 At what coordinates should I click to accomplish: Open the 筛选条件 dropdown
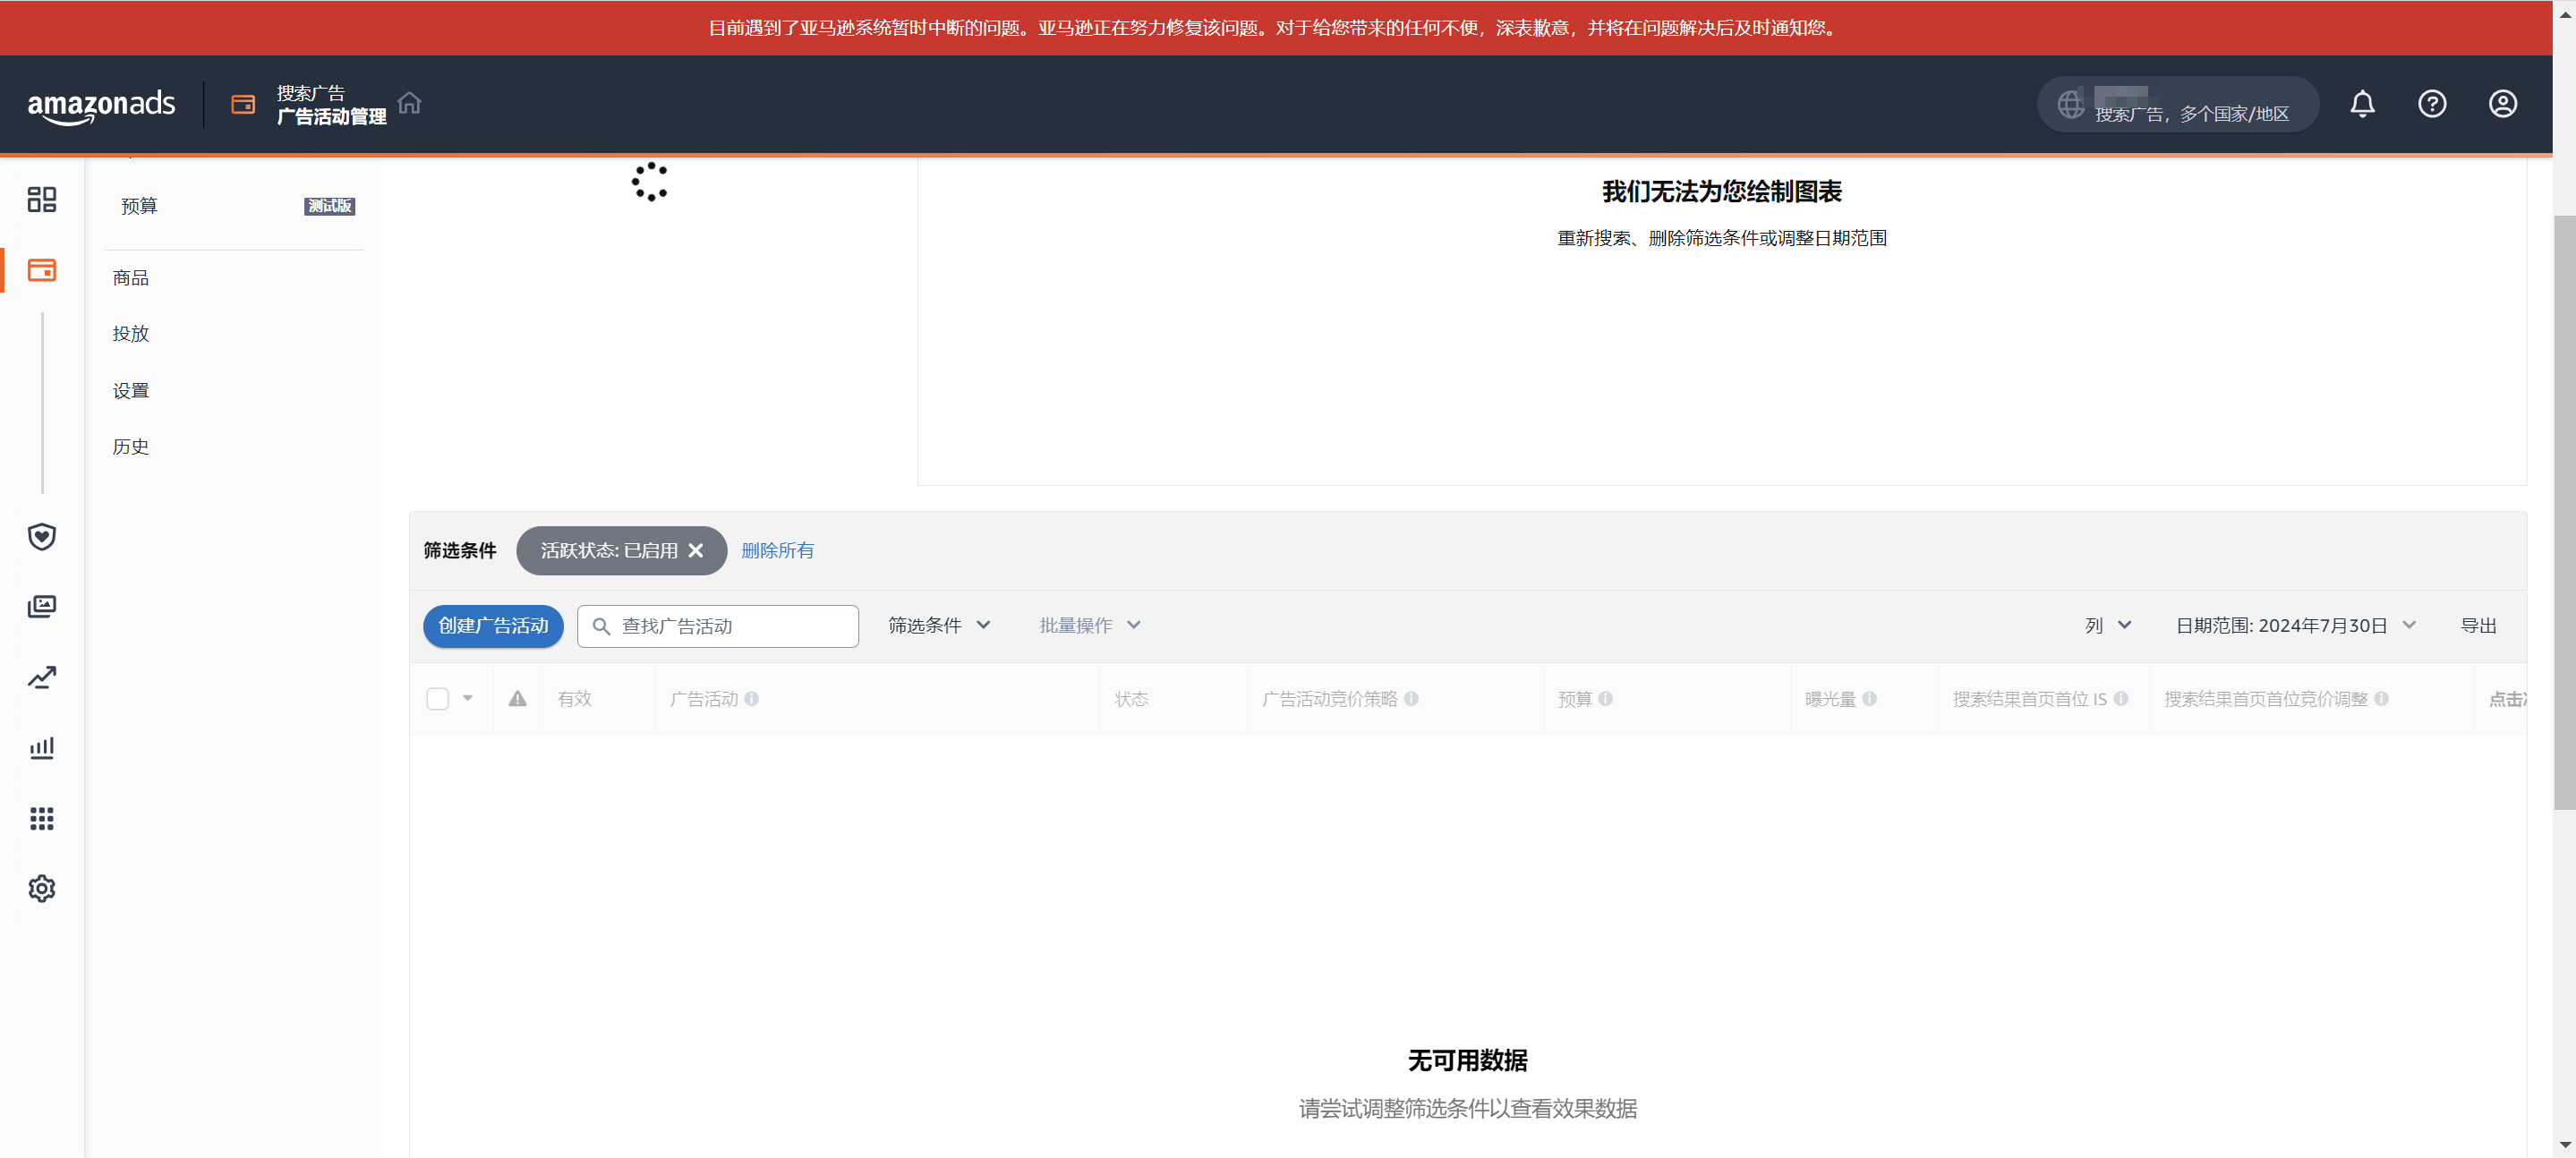click(938, 626)
